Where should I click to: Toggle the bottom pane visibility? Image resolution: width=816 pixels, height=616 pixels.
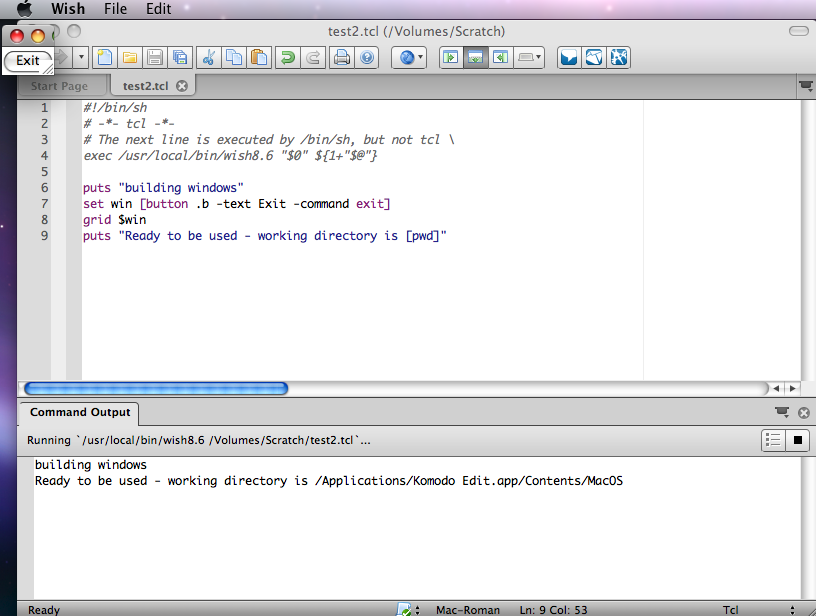tap(475, 58)
